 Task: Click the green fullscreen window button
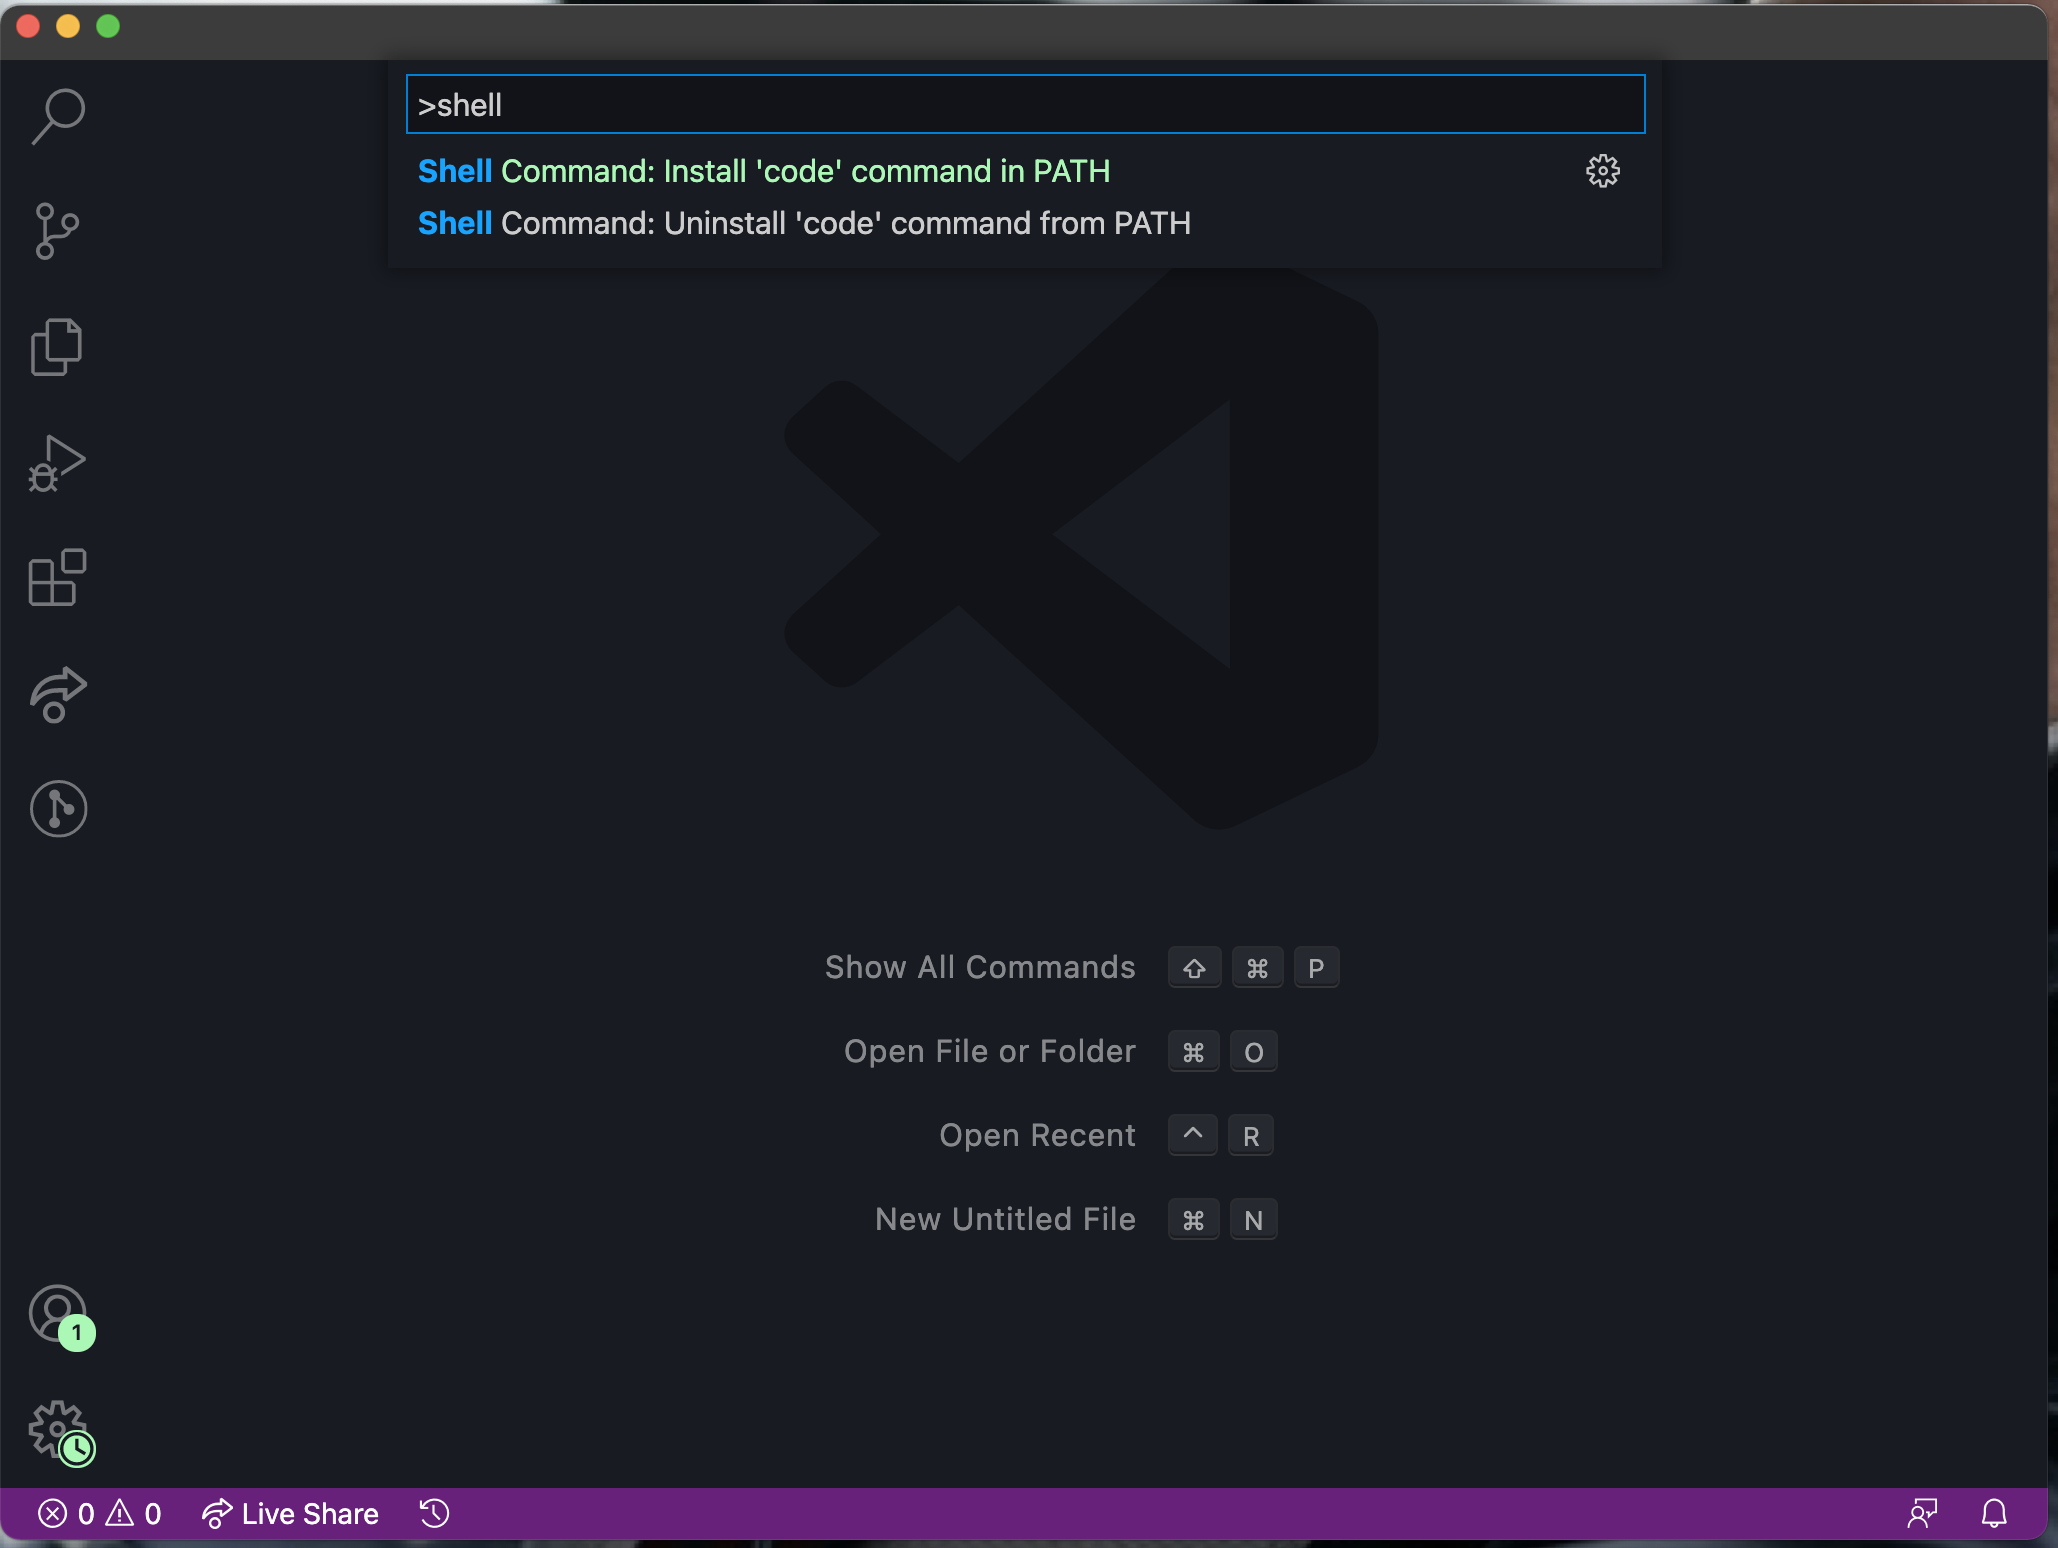108,27
